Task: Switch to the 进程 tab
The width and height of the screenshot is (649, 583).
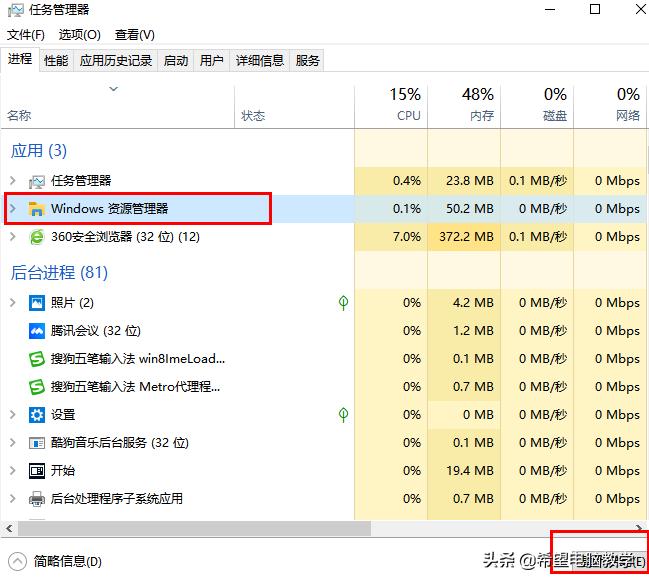Action: 20,59
